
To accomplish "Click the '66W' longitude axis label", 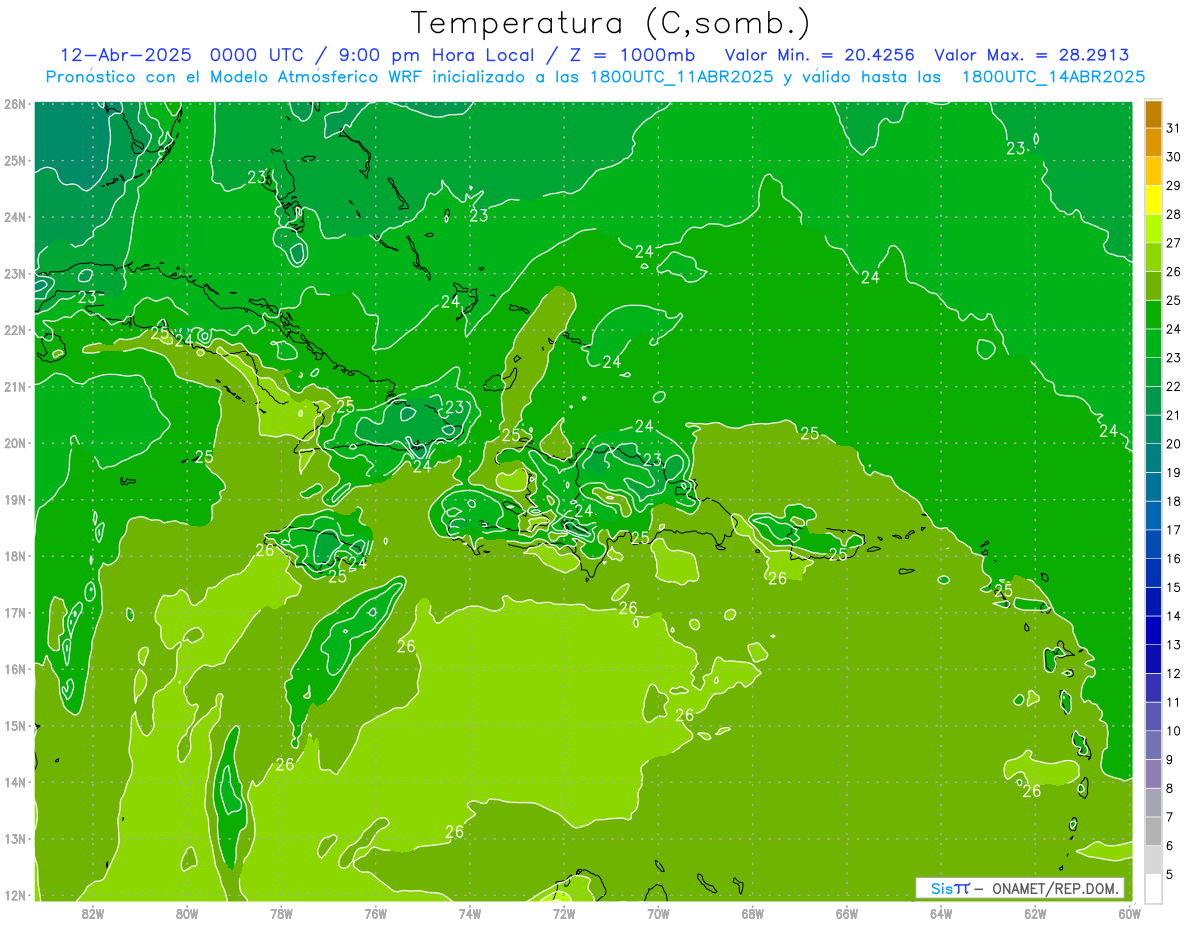I will coord(846,913).
